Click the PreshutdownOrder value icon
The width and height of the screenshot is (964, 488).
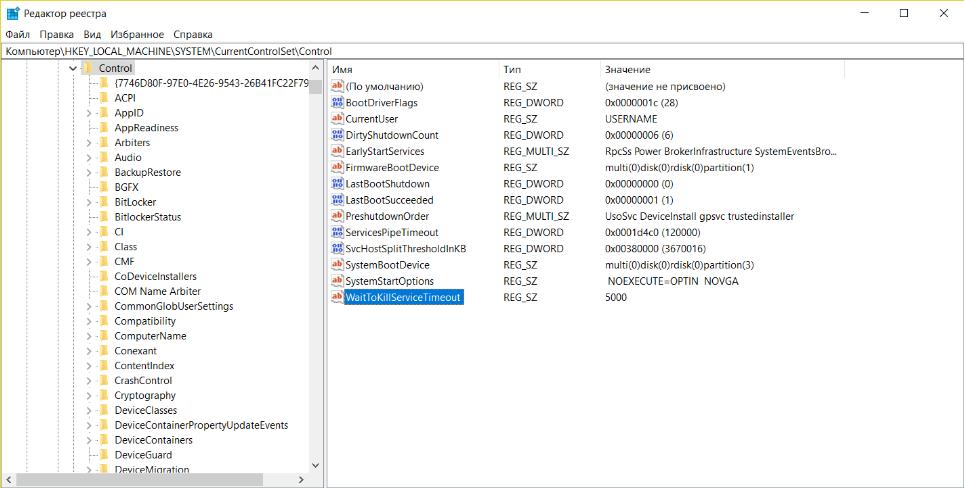337,216
